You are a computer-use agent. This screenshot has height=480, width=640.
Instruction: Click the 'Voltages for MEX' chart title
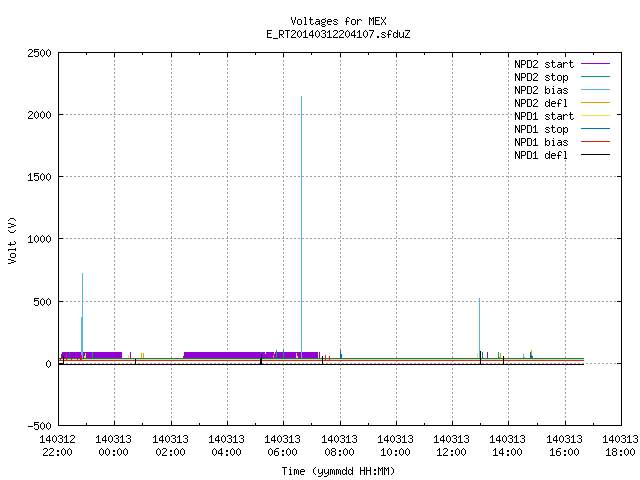[338, 21]
